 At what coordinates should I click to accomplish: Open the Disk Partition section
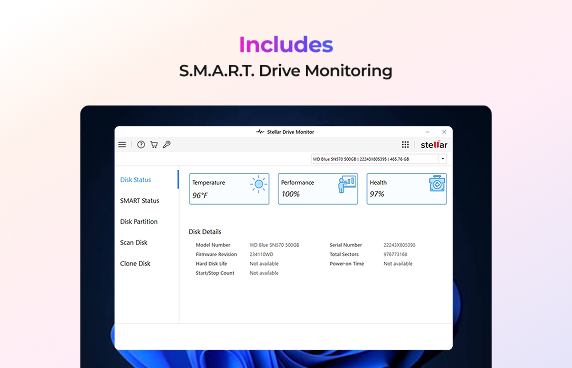[139, 221]
